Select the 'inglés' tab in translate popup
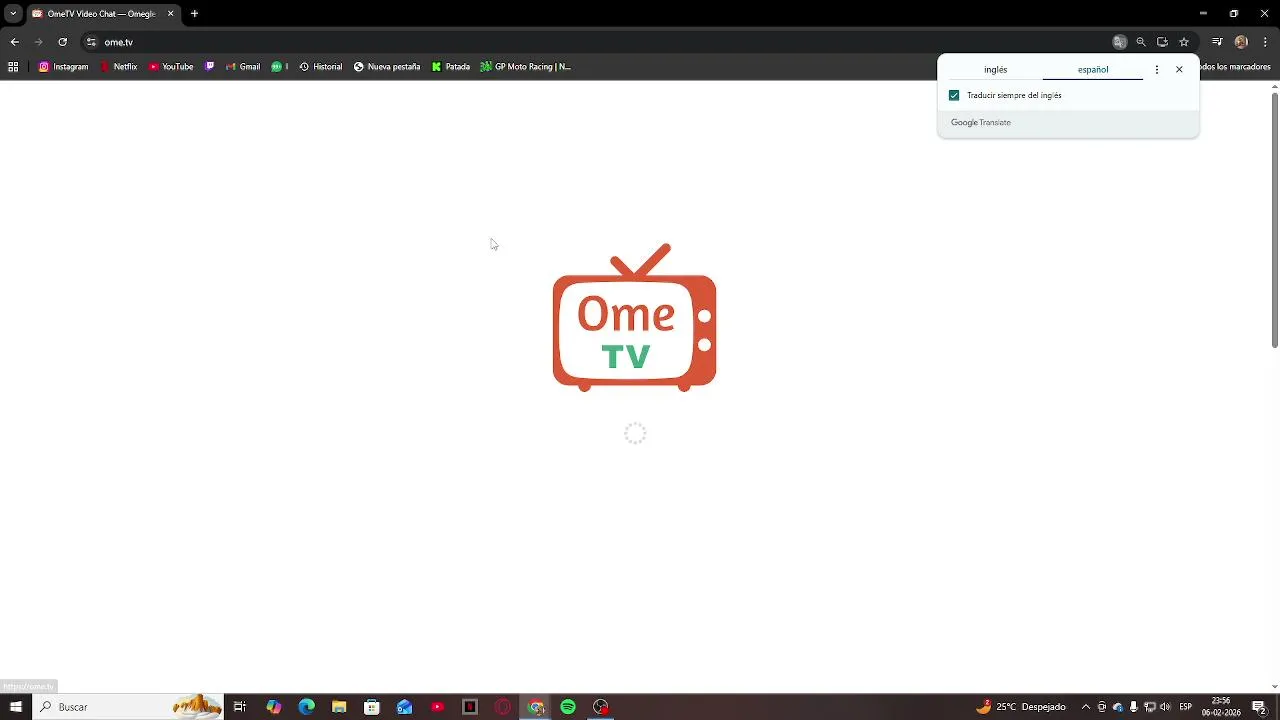This screenshot has width=1280, height=720. 995,70
